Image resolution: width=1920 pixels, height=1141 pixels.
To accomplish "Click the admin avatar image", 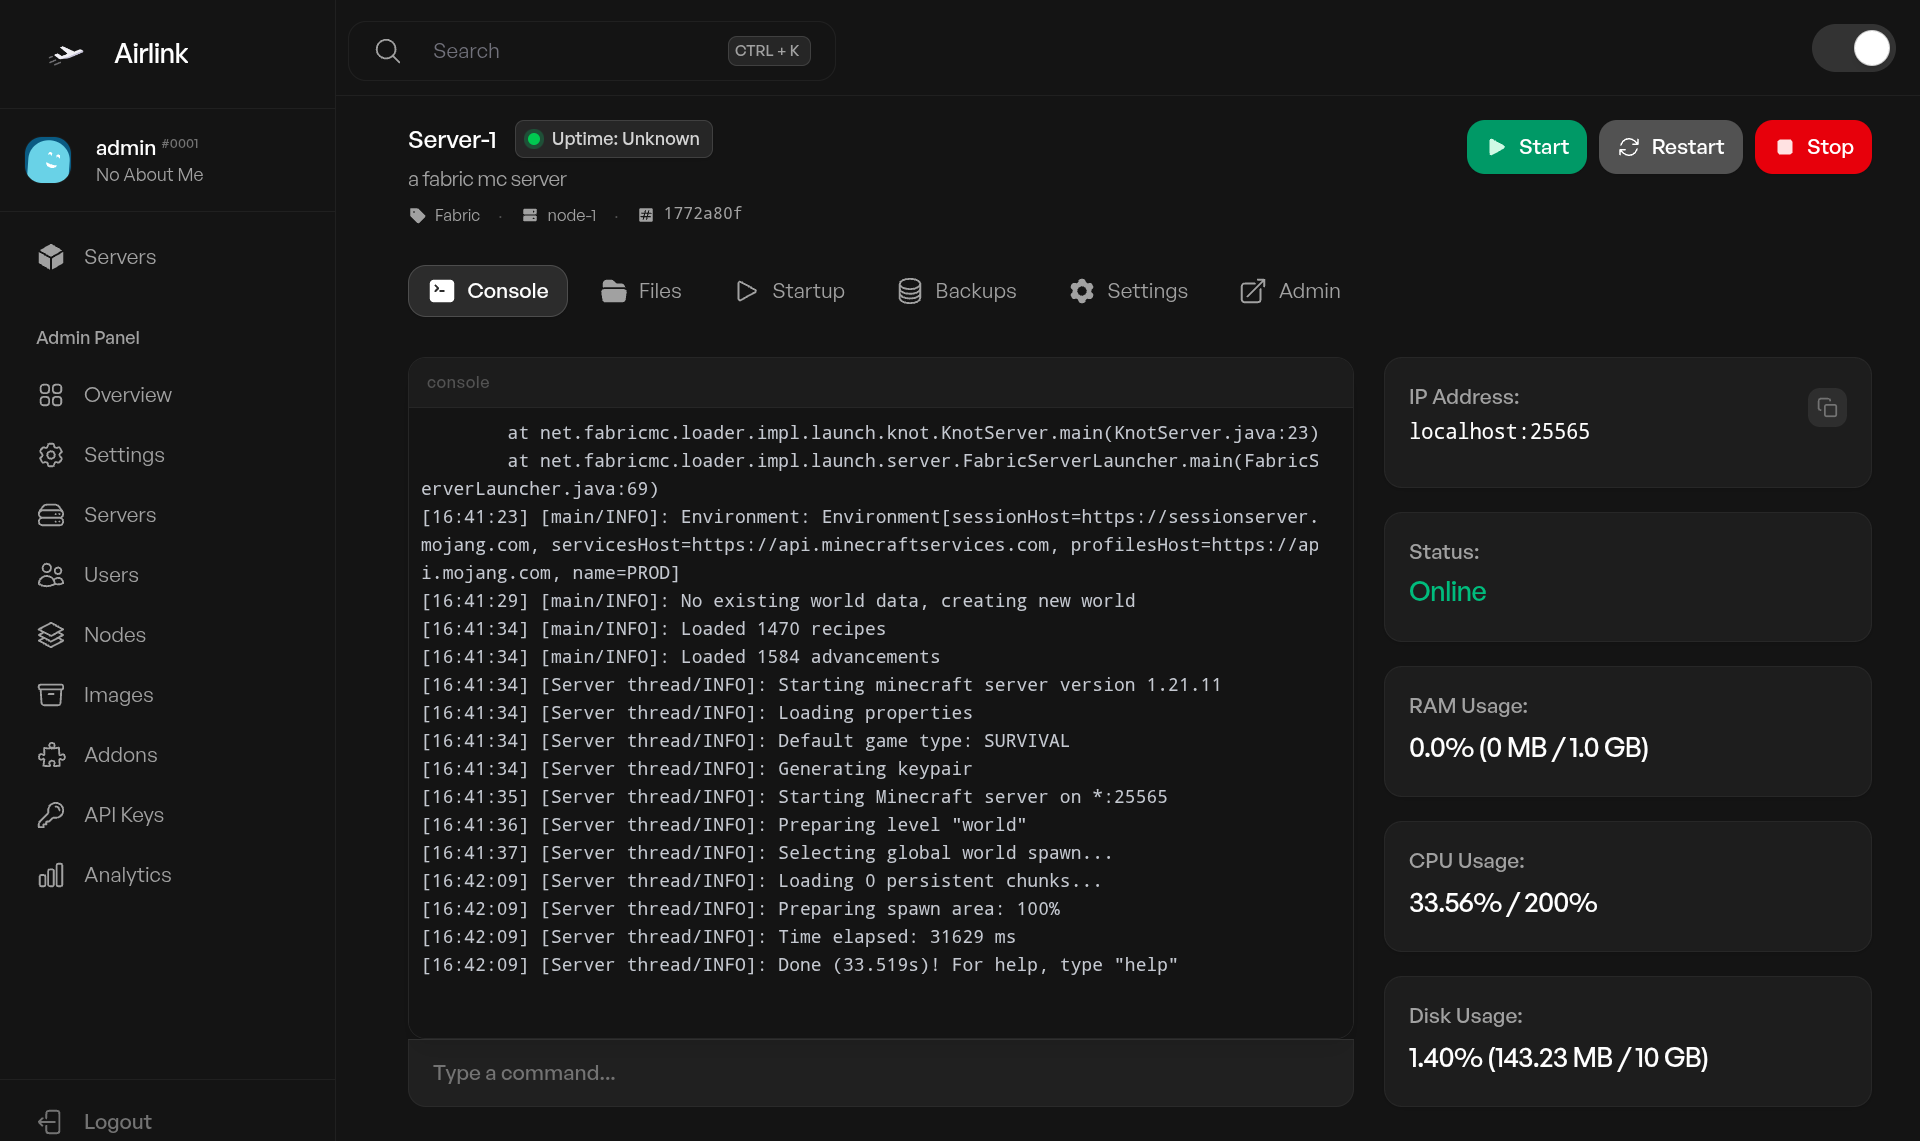I will point(48,160).
